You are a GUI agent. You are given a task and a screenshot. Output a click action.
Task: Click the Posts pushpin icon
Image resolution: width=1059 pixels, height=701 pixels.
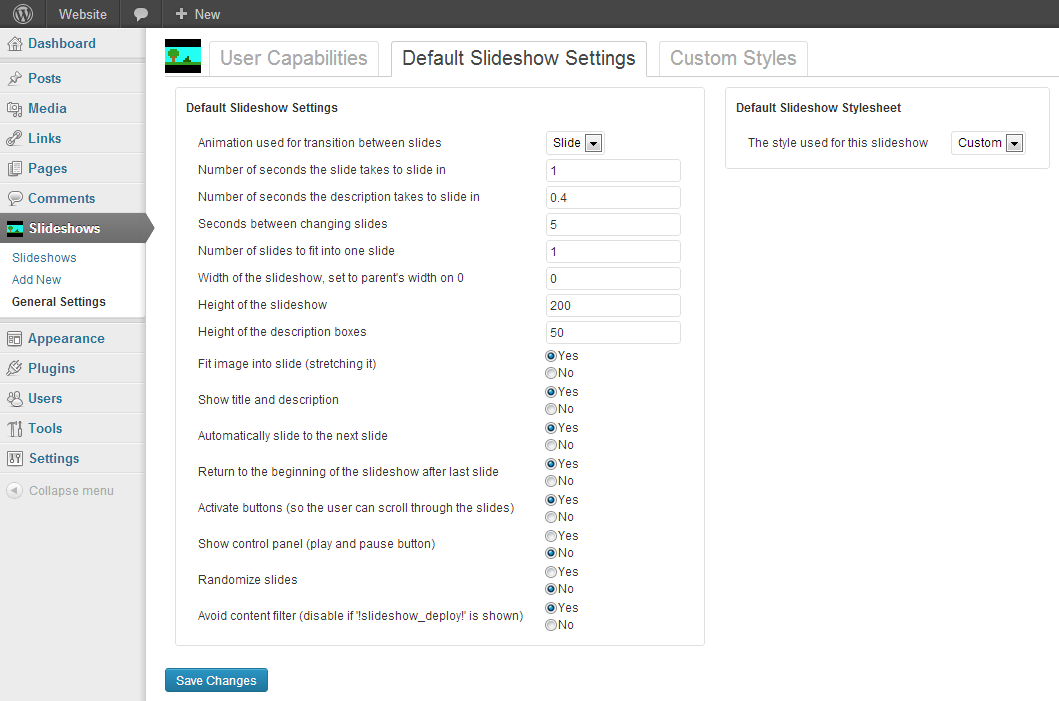pyautogui.click(x=14, y=78)
